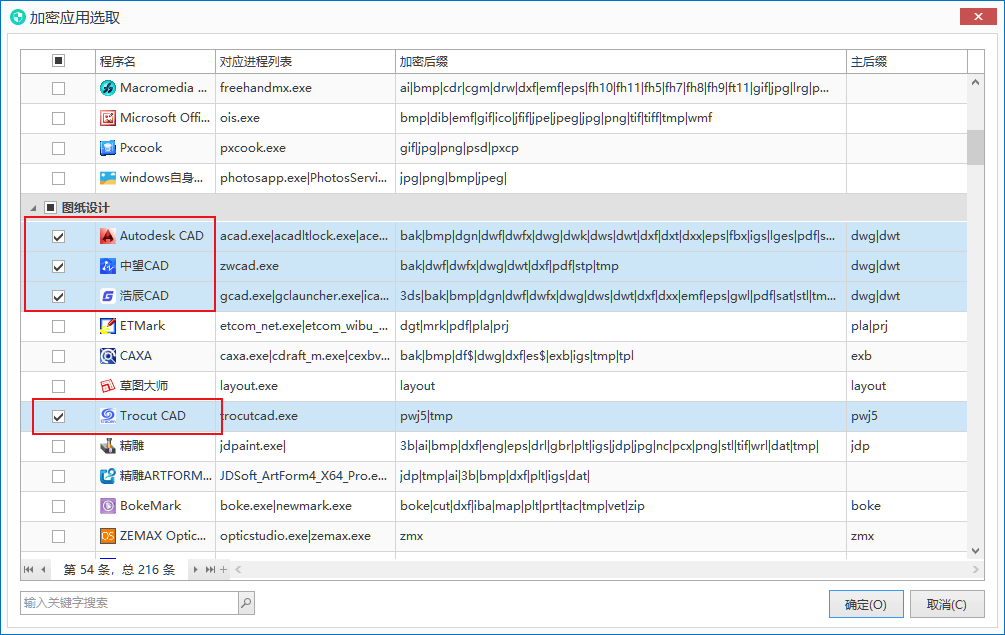Click the 草图大师 icon

click(108, 386)
